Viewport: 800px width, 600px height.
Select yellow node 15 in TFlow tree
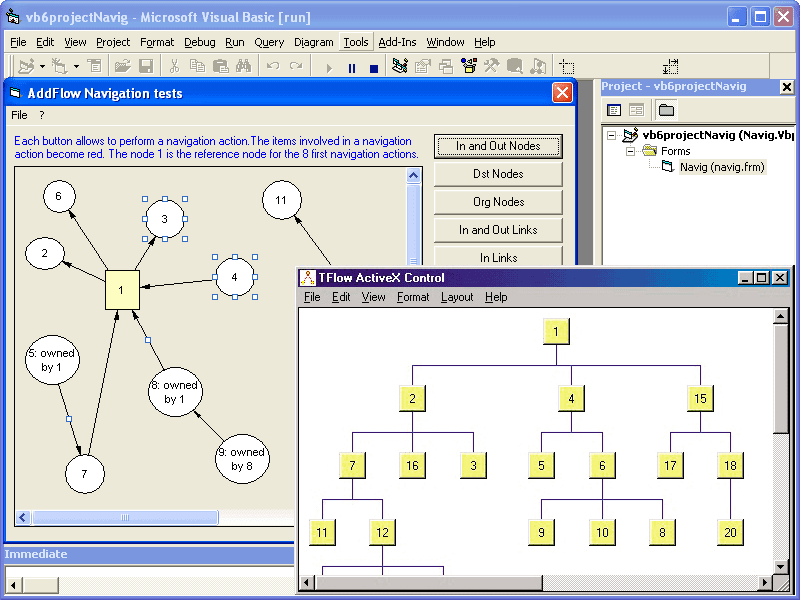point(700,398)
